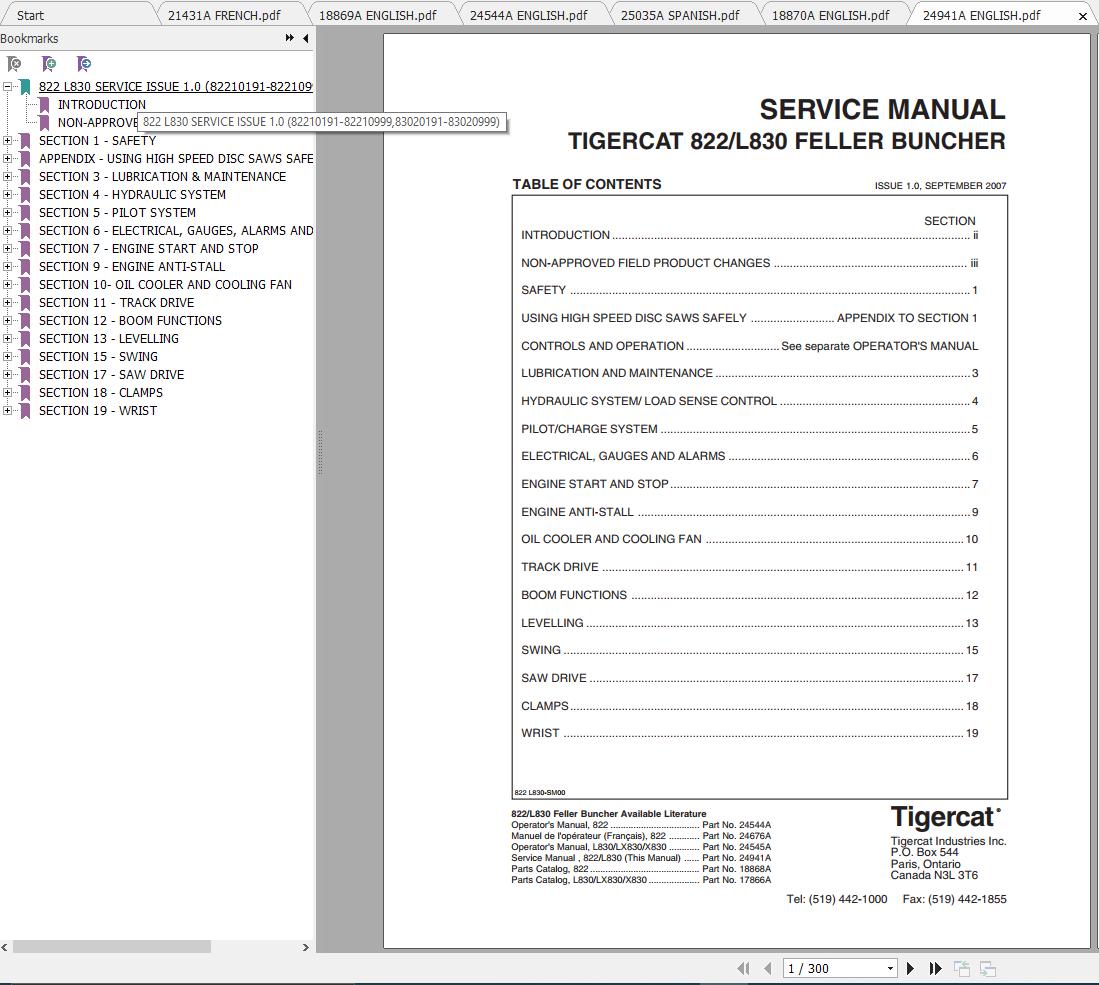Switch to 24544A ENGLISH.pdf tab
The width and height of the screenshot is (1099, 985).
pos(528,15)
